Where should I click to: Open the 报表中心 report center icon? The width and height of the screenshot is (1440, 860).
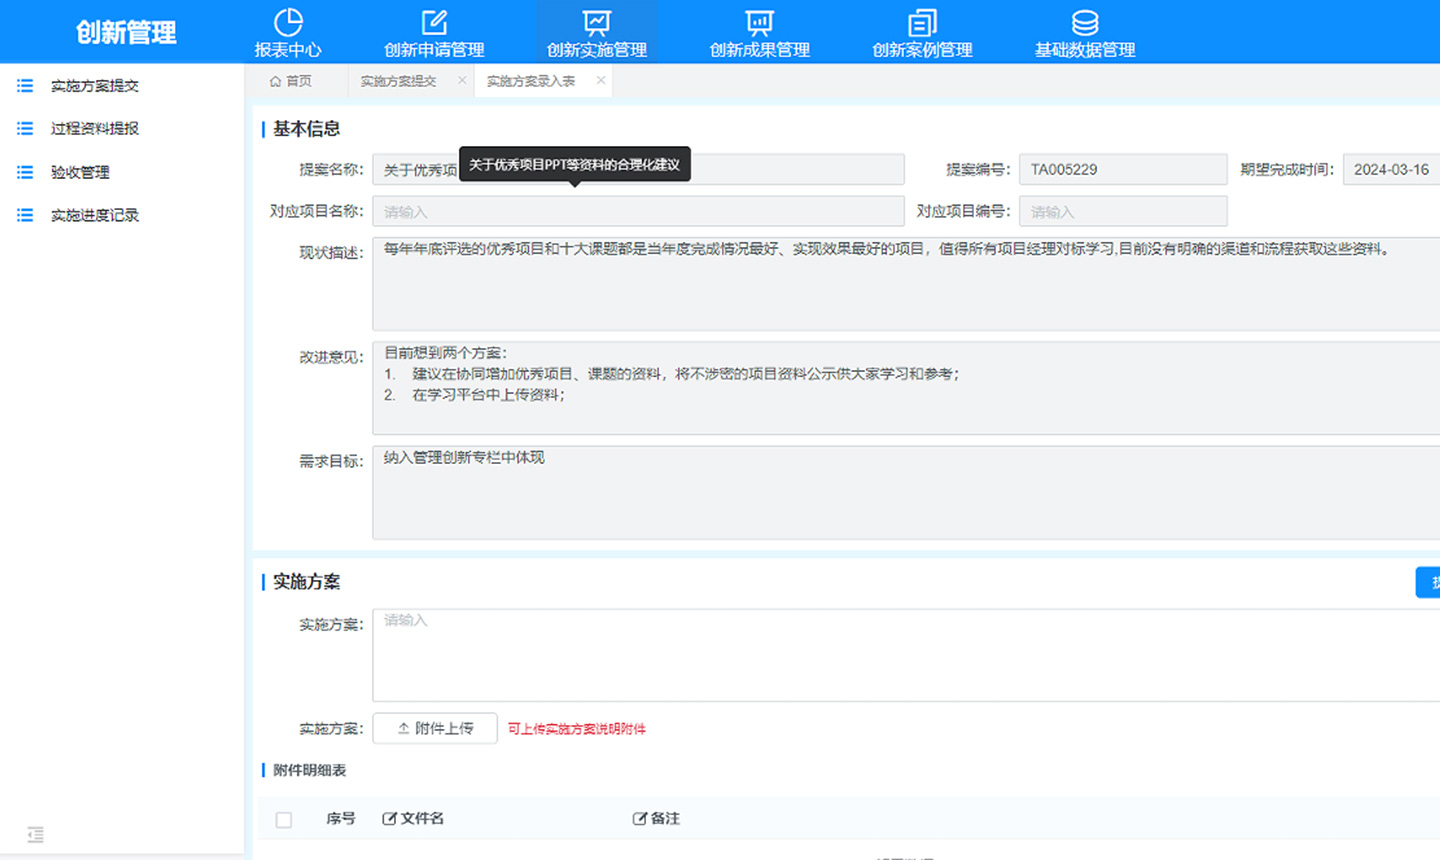pyautogui.click(x=289, y=20)
